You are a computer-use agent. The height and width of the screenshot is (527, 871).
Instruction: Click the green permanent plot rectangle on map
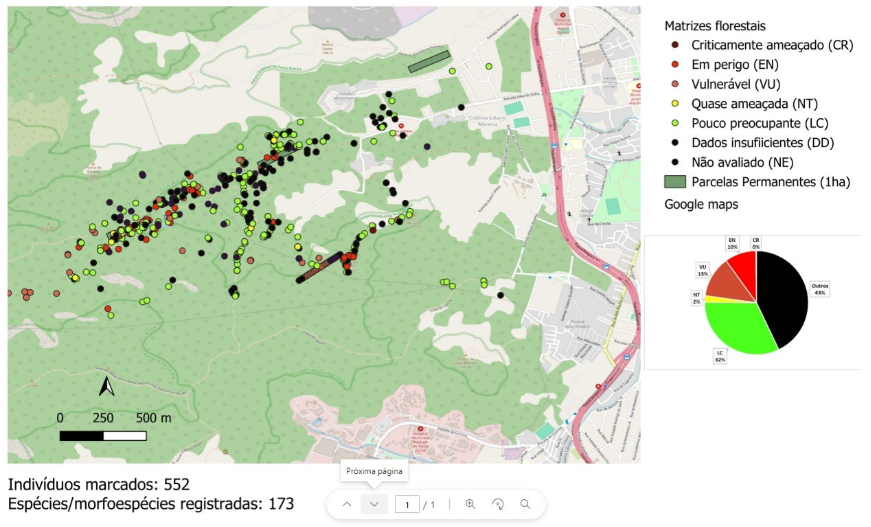click(429, 61)
